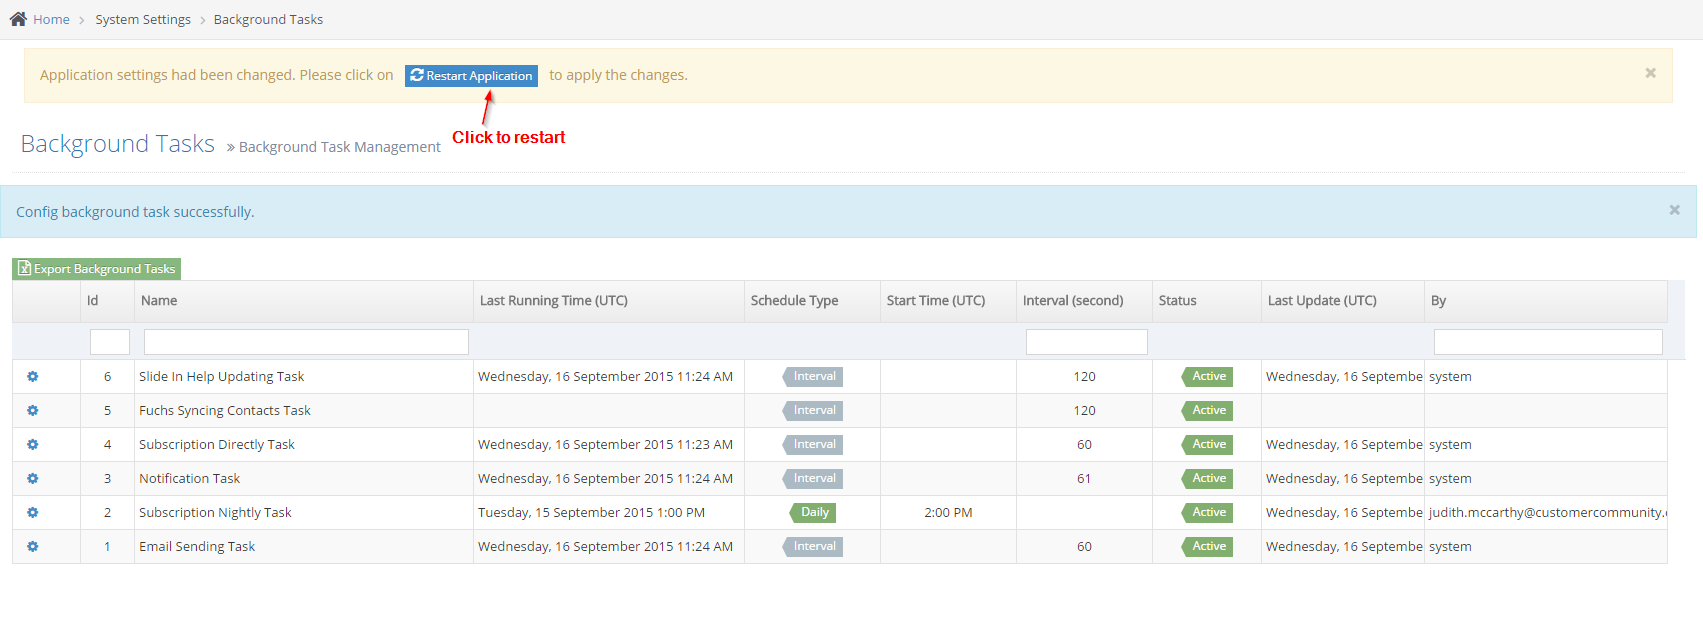This screenshot has width=1703, height=619.
Task: Click the Interval (second) filter field
Action: [x=1086, y=342]
